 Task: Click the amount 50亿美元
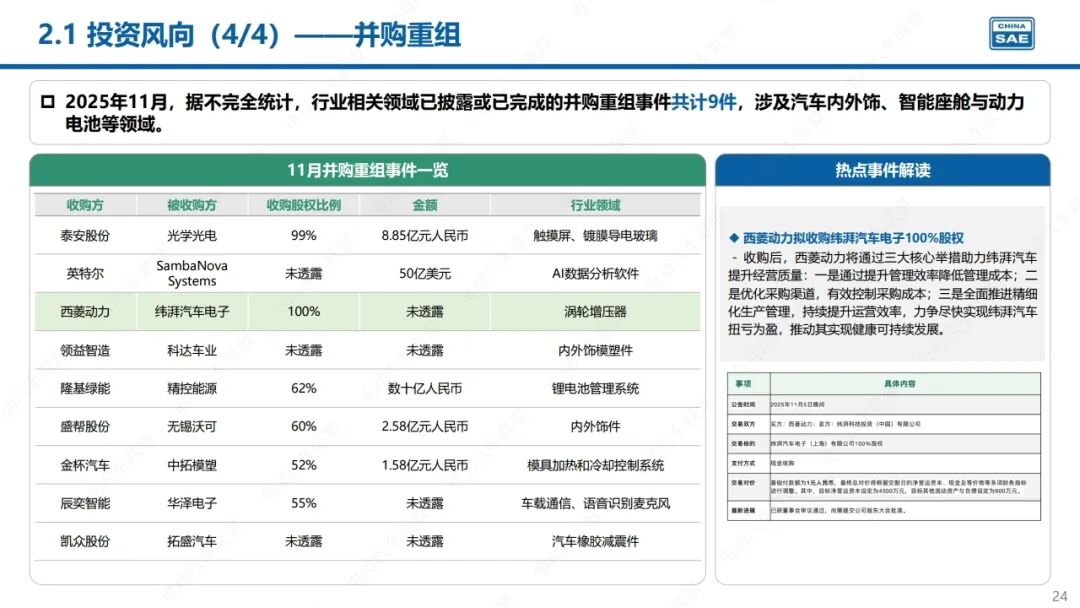coord(424,273)
